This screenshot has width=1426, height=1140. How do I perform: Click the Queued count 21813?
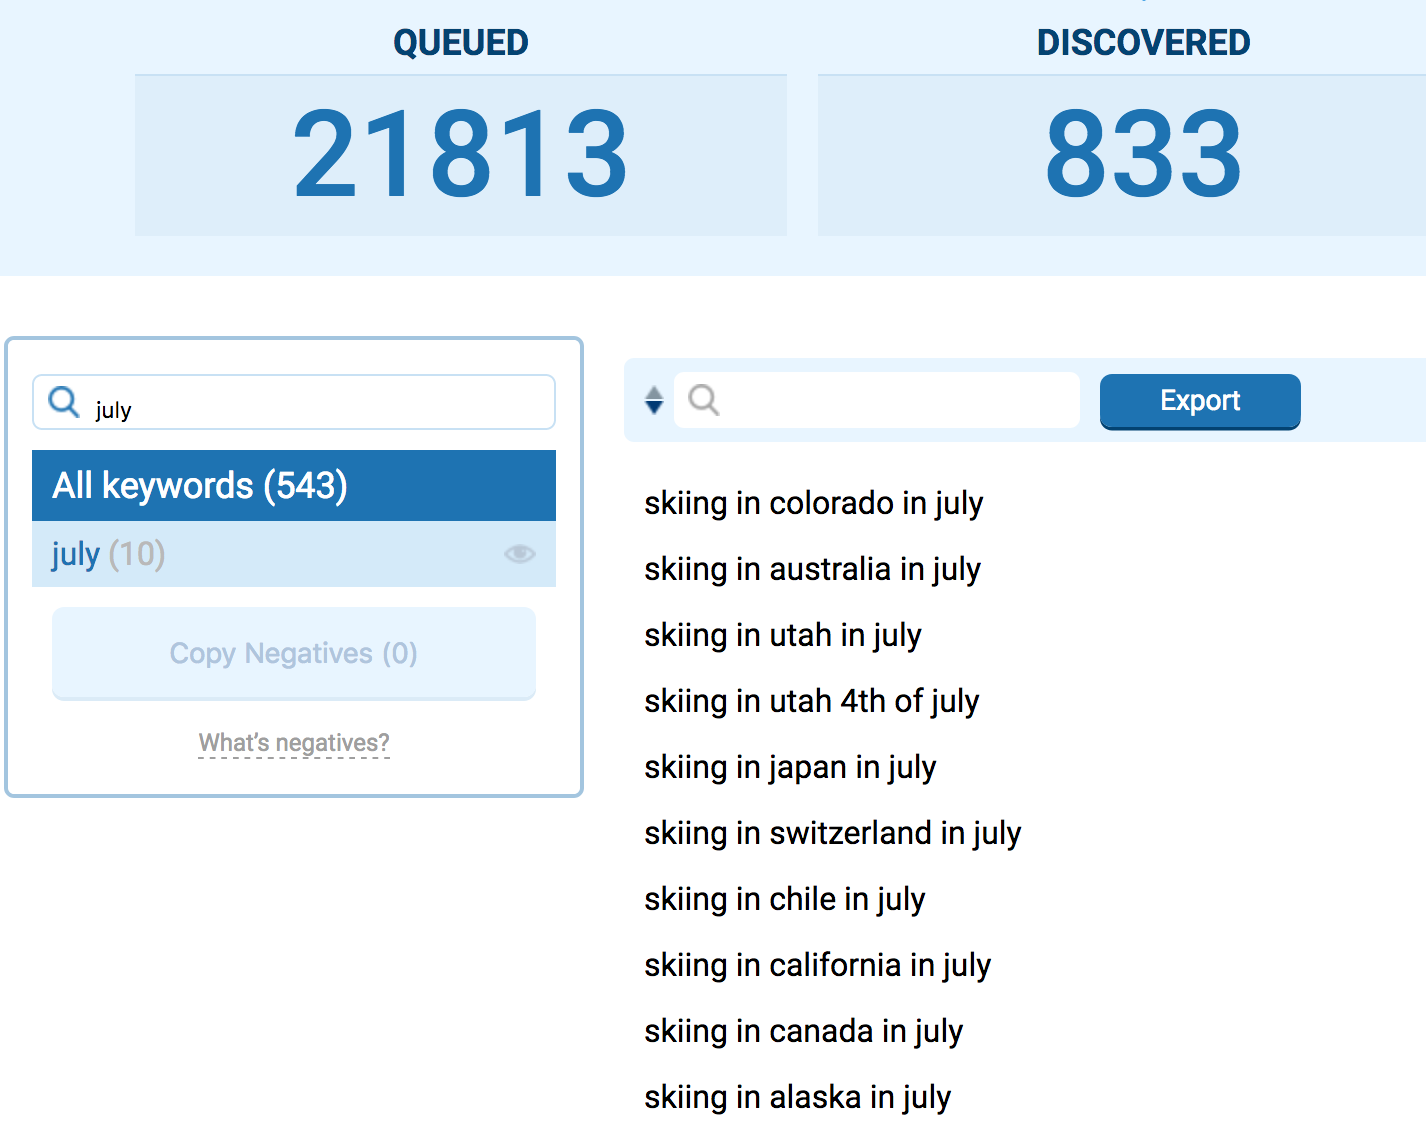(x=460, y=155)
